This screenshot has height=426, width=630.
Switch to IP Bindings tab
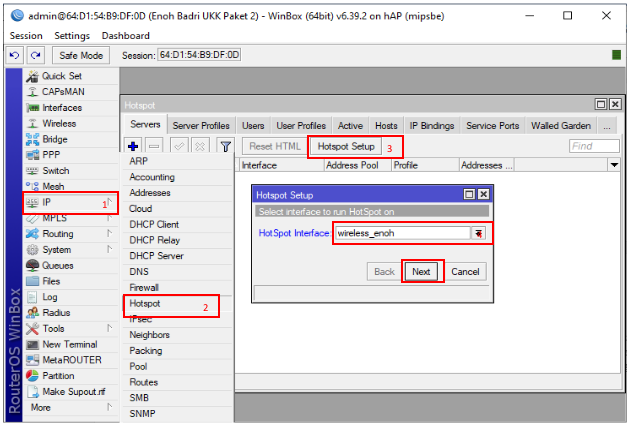(432, 126)
